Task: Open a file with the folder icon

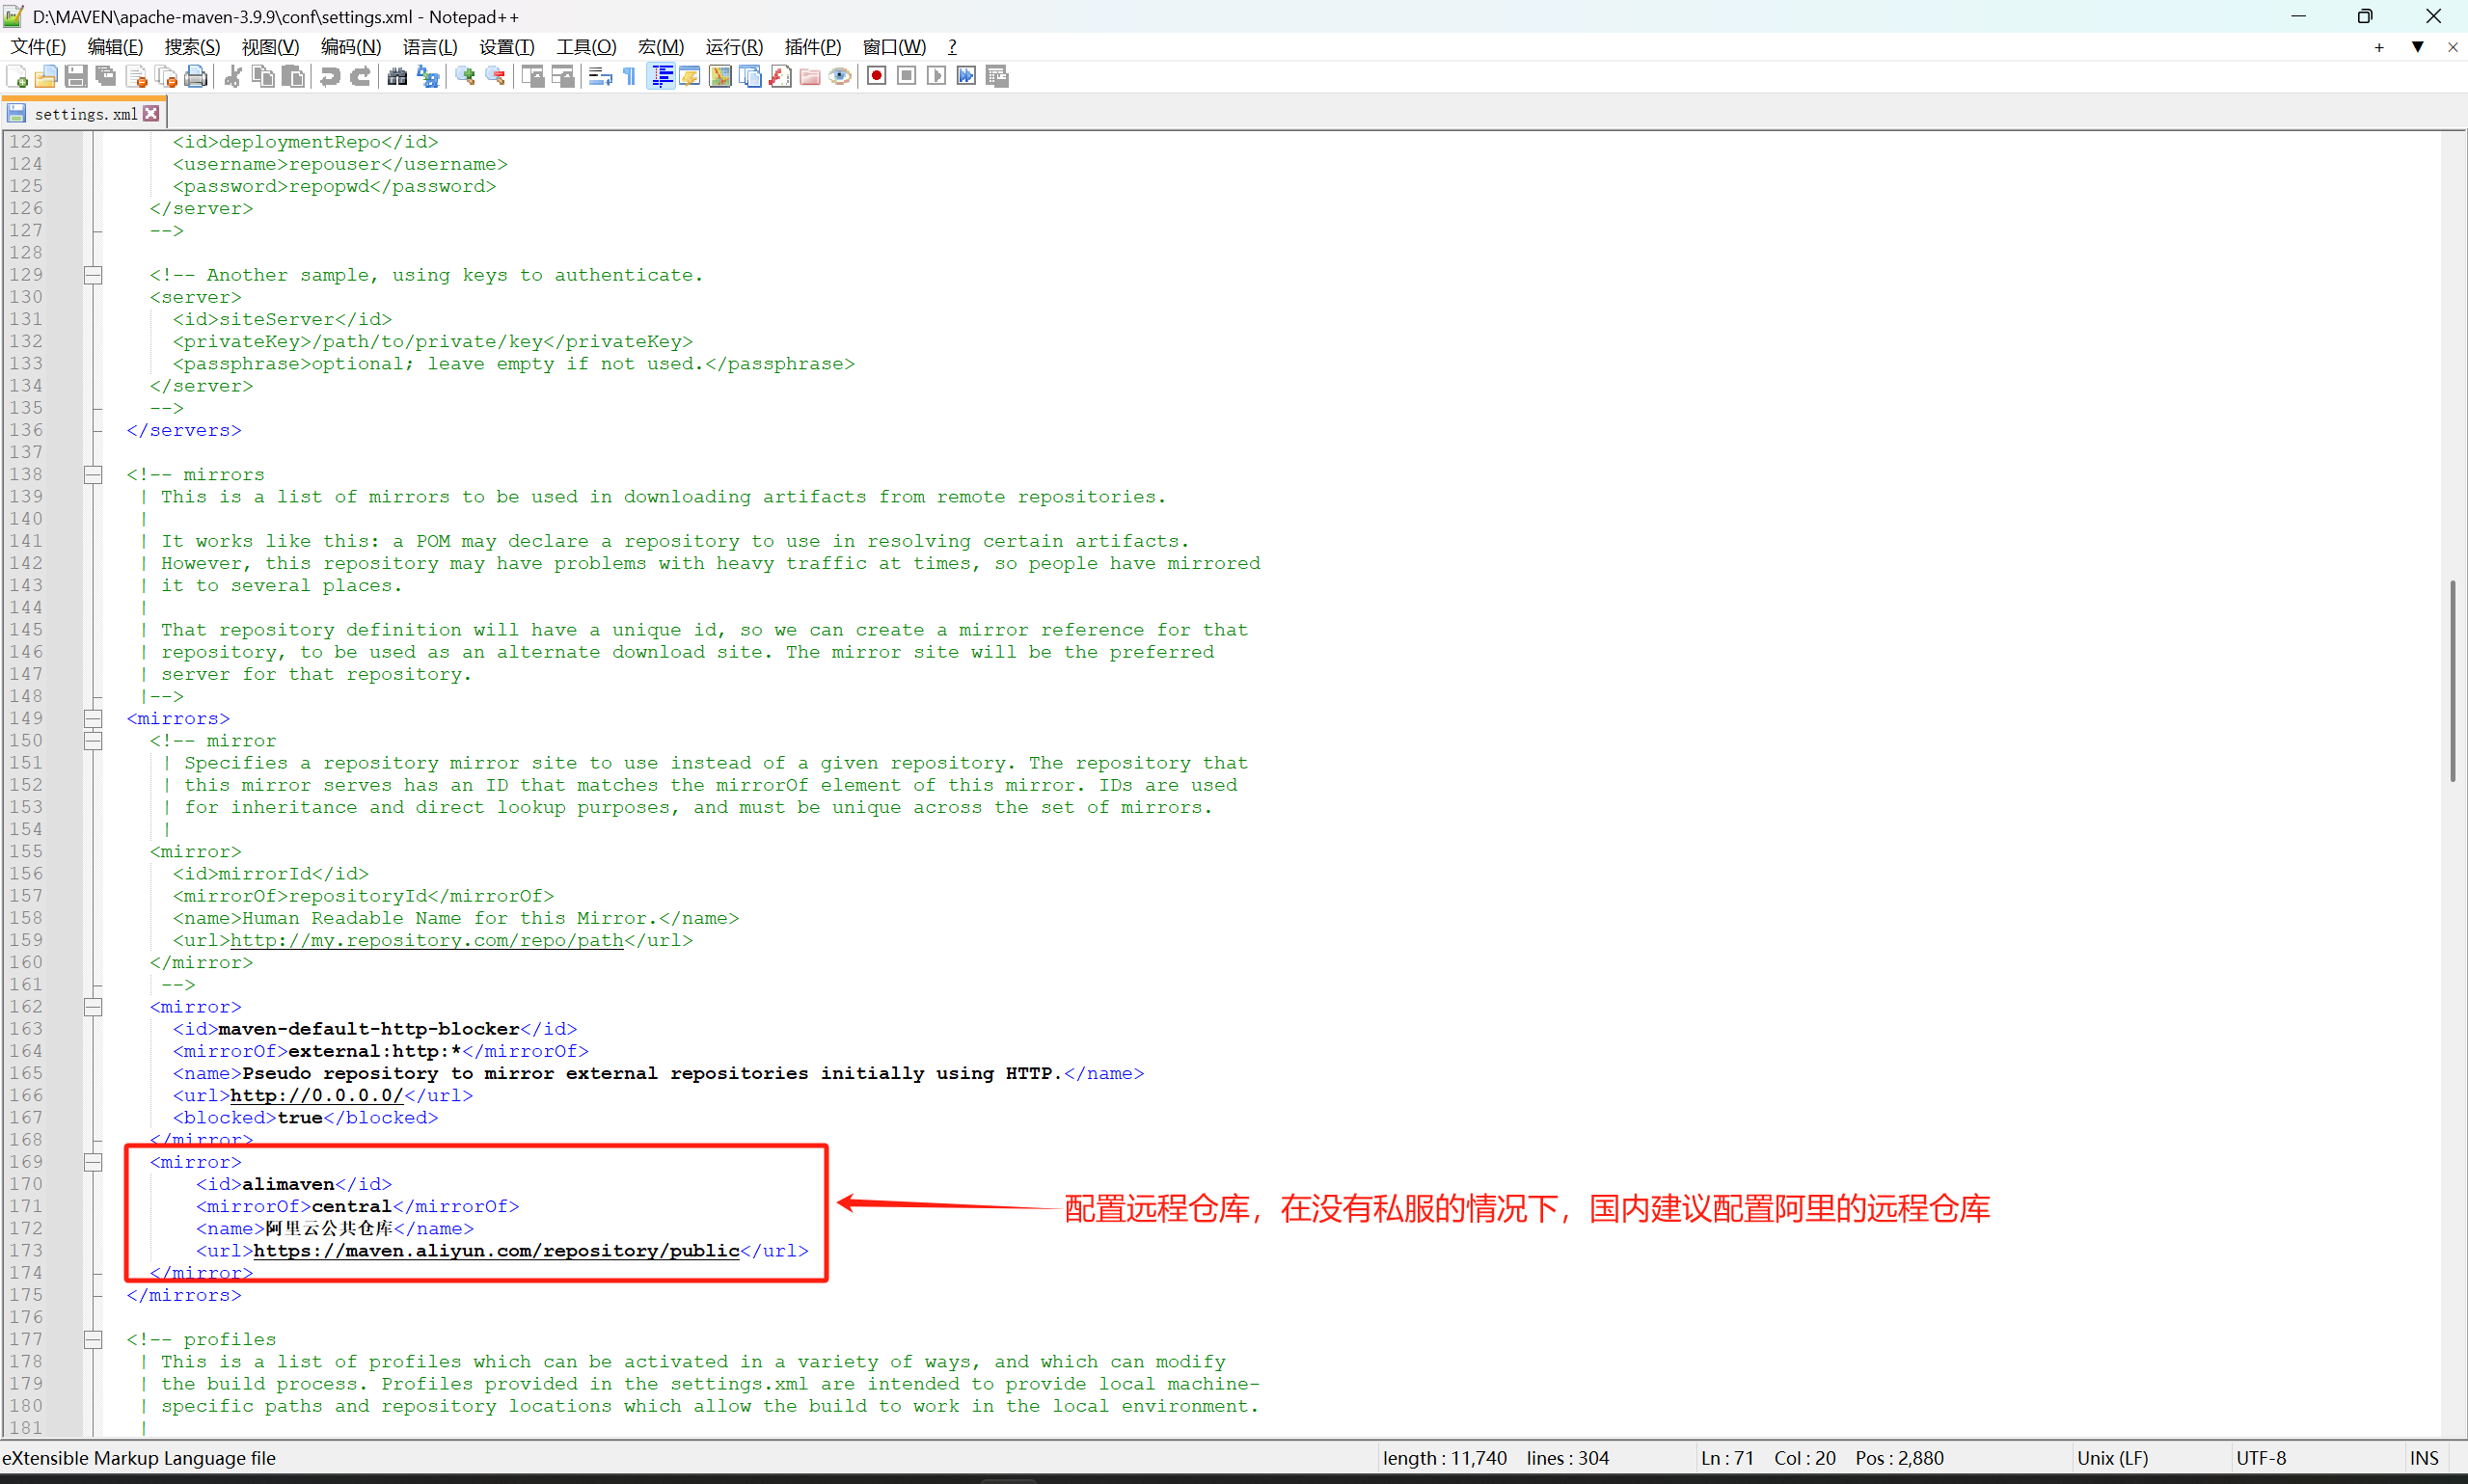Action: coord(46,77)
